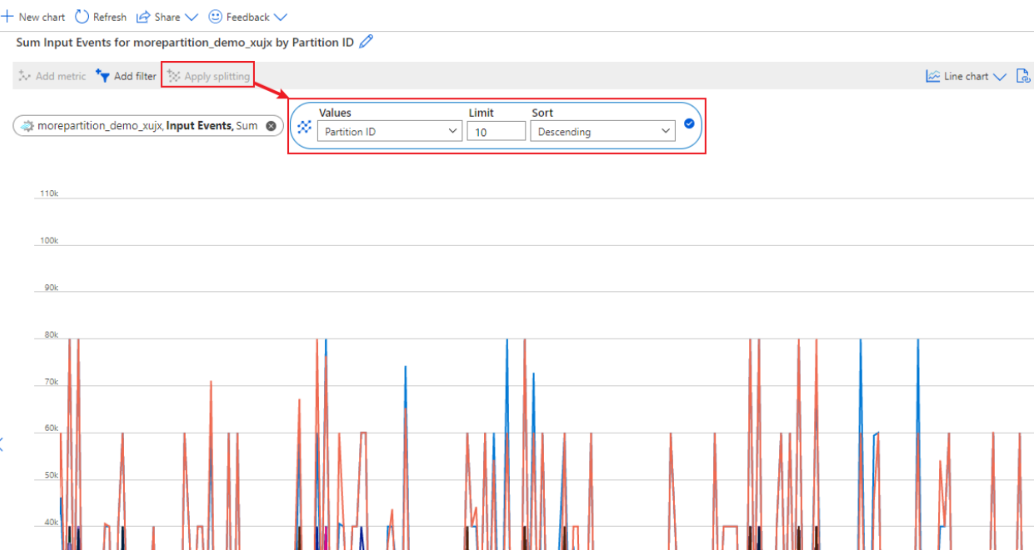The height and width of the screenshot is (550, 1034).
Task: Click the Add filter funnel icon
Action: pos(102,76)
